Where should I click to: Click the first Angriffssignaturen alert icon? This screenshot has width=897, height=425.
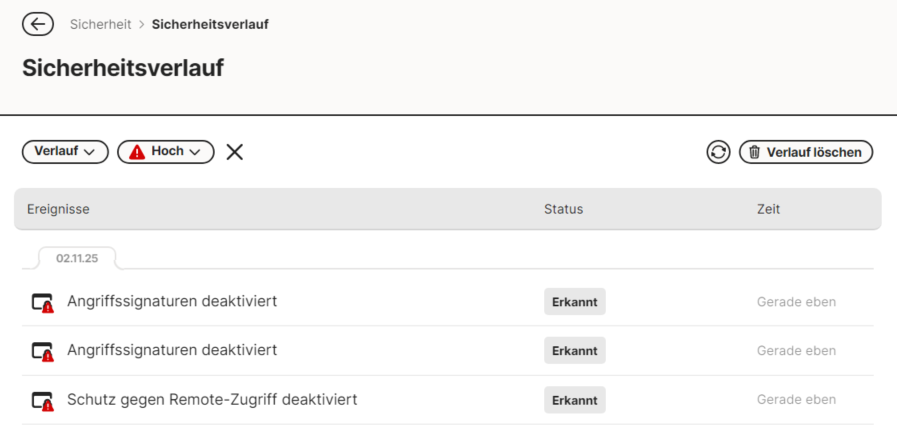[42, 302]
